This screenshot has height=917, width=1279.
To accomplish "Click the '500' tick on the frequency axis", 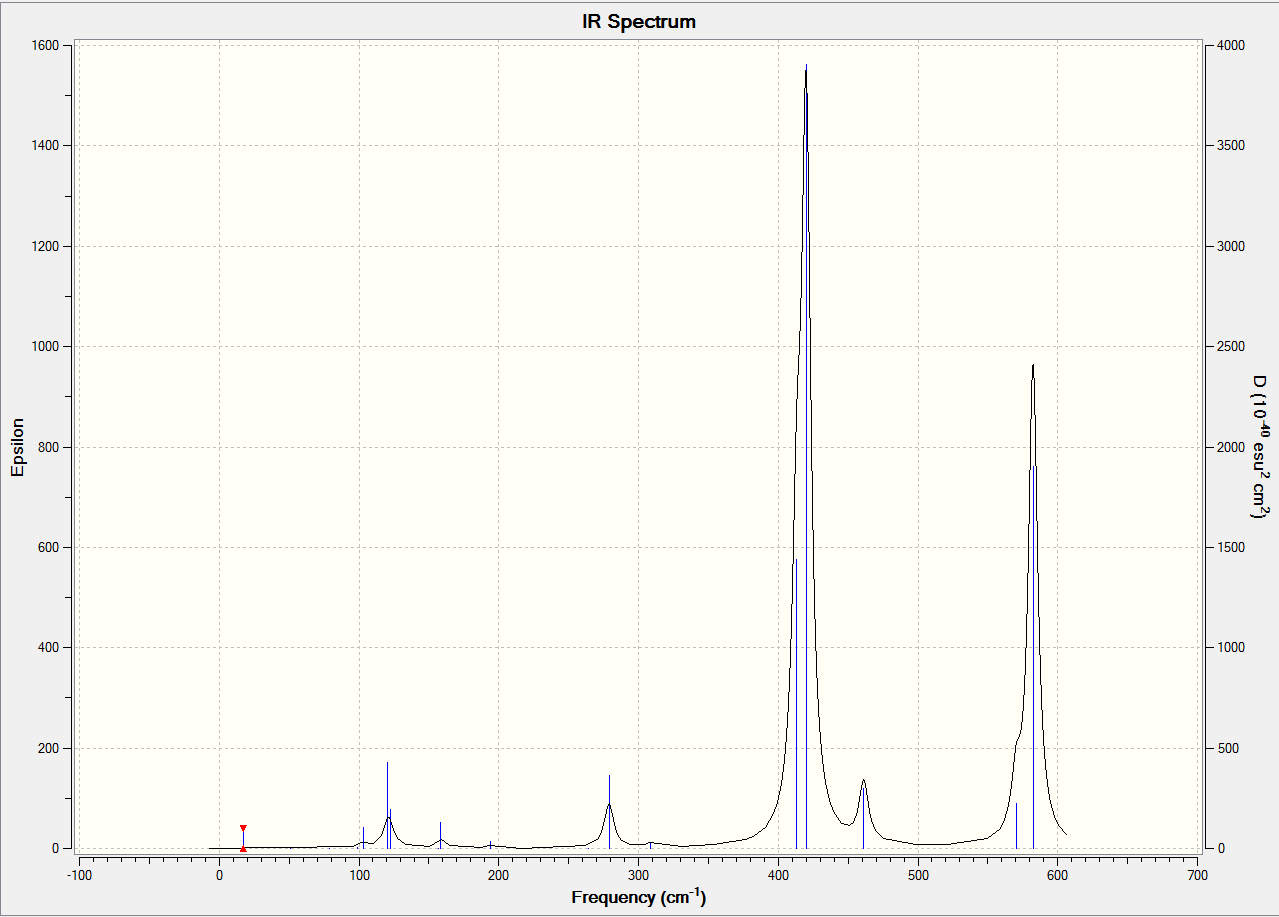I will pyautogui.click(x=918, y=875).
